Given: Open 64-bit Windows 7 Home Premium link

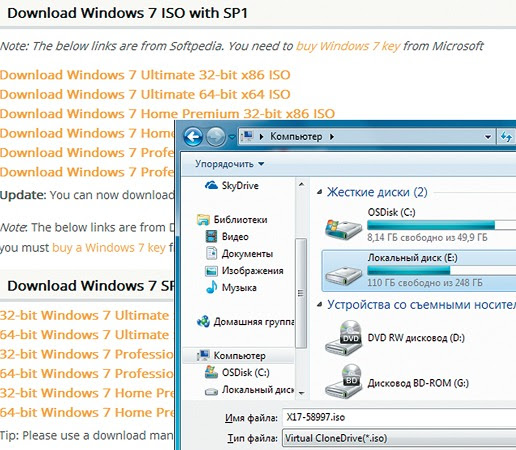Looking at the screenshot, I should pos(87,412).
